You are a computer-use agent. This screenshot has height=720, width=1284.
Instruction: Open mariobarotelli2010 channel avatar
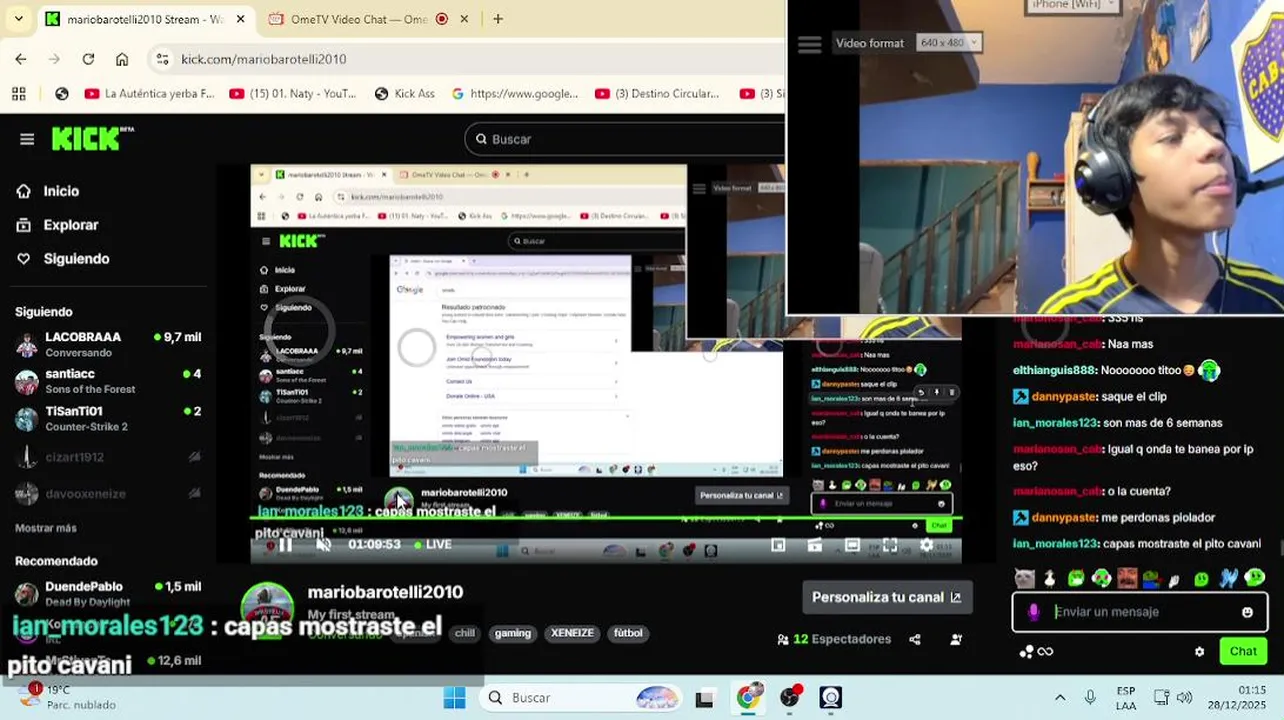point(267,608)
